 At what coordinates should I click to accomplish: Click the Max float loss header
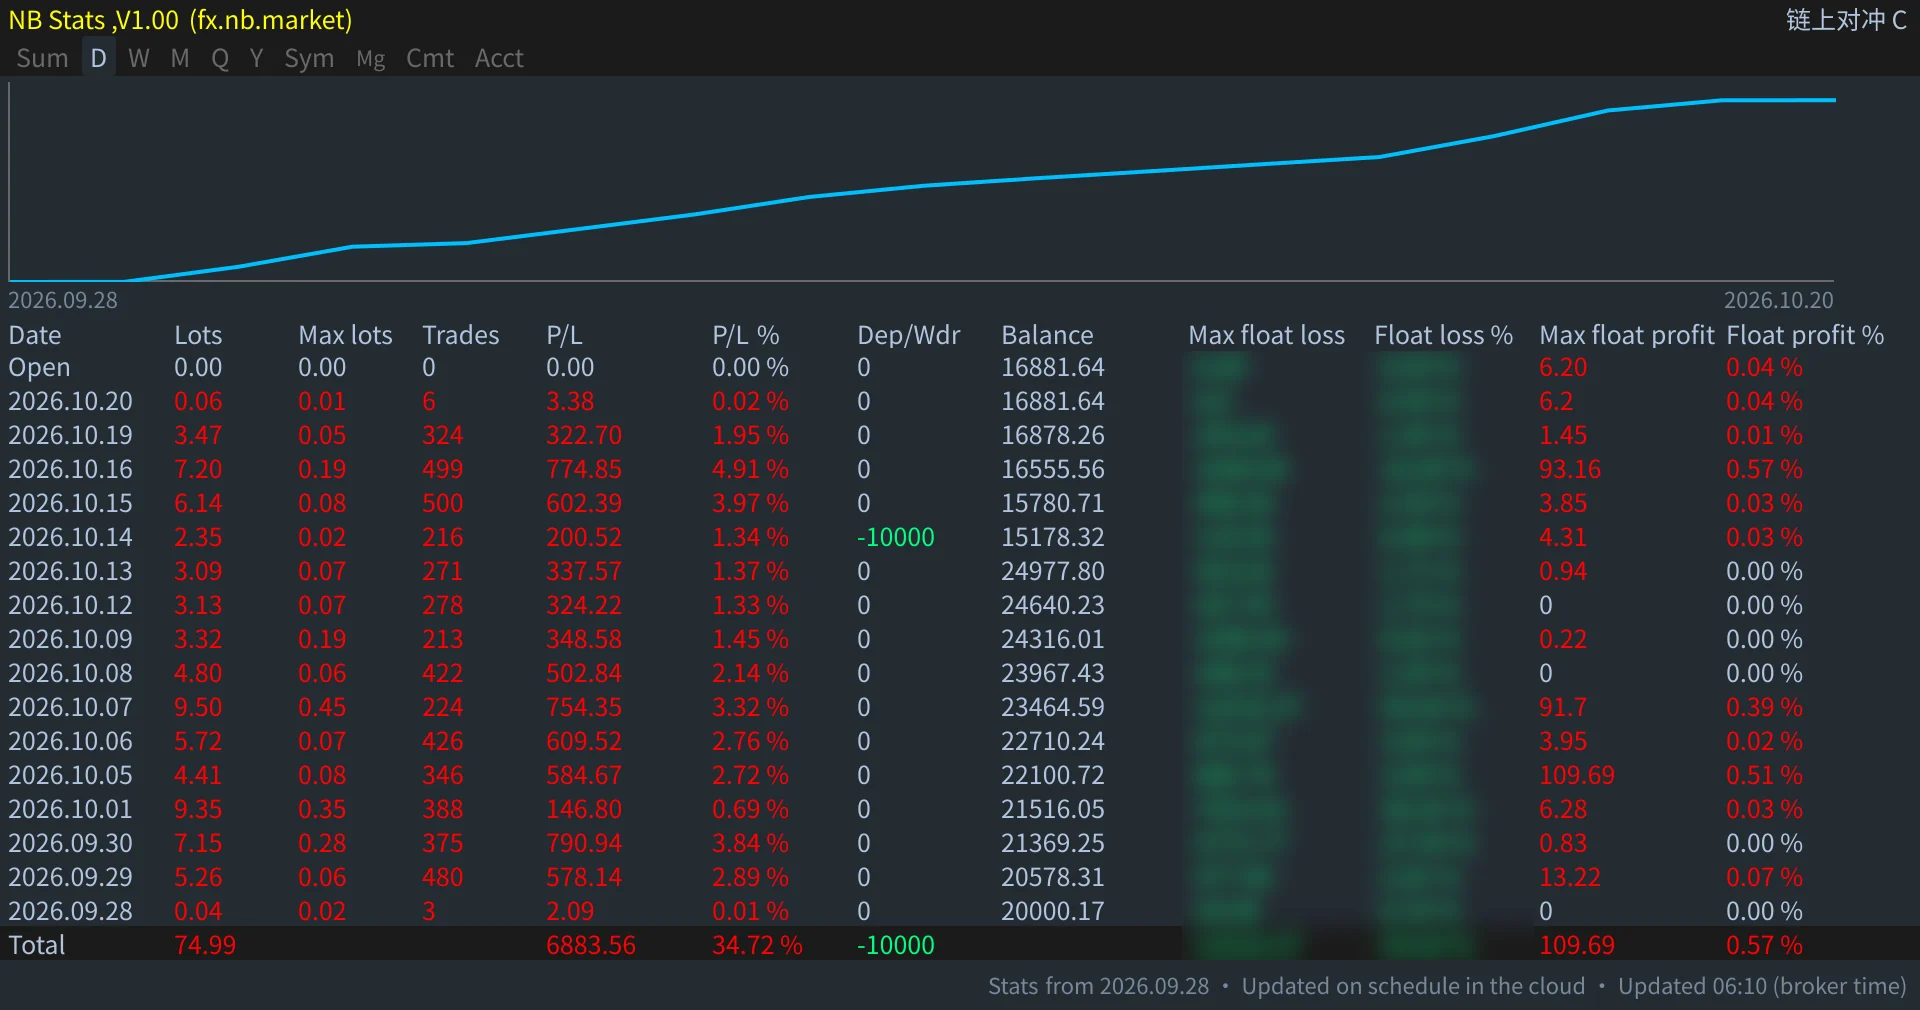(x=1266, y=335)
